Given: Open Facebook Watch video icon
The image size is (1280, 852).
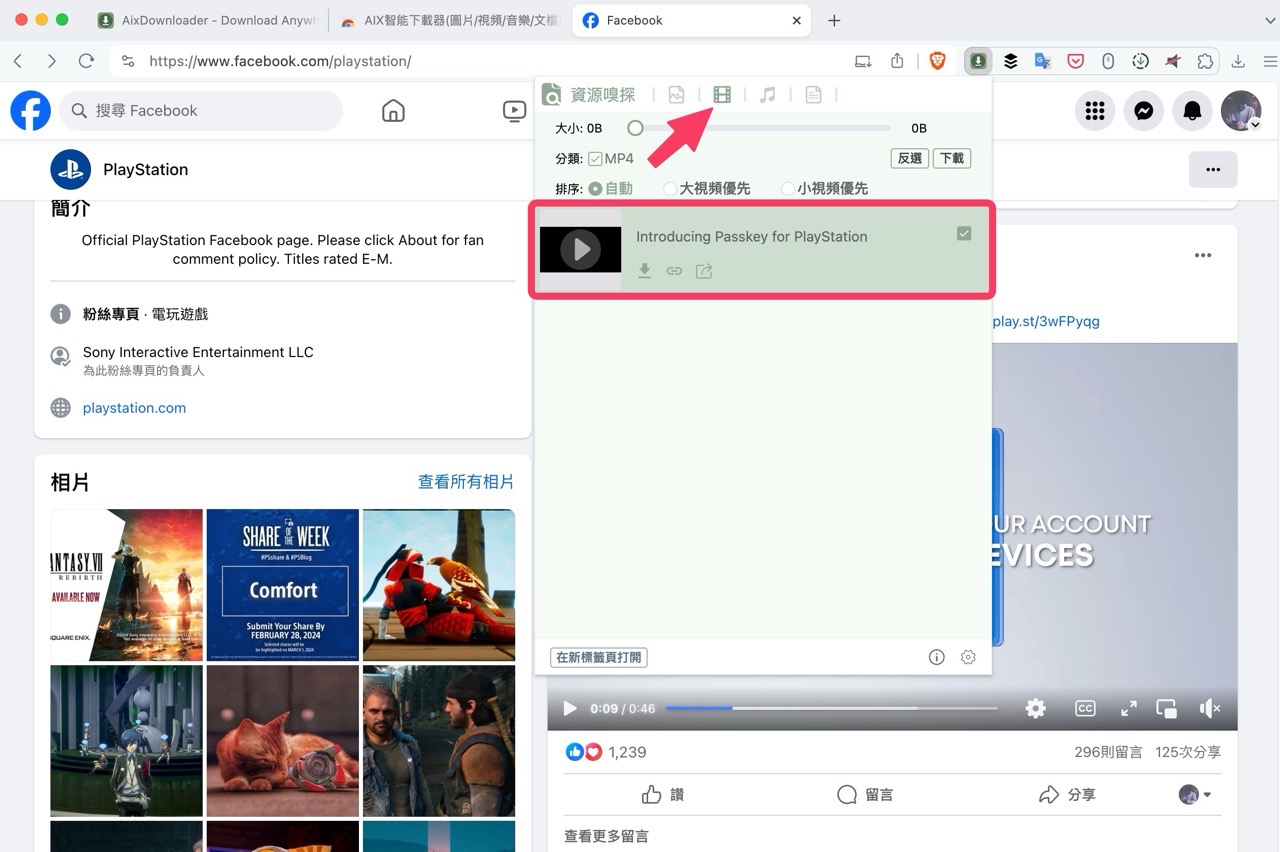Looking at the screenshot, I should pyautogui.click(x=514, y=111).
